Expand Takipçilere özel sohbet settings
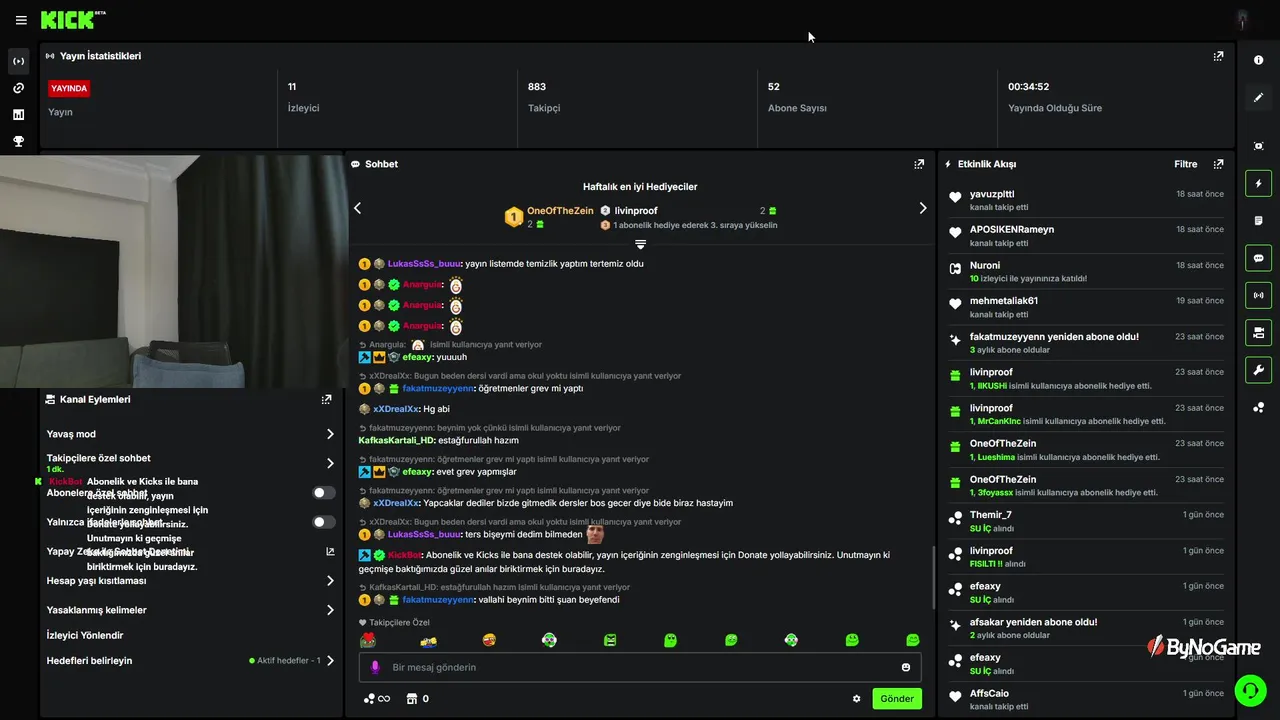The width and height of the screenshot is (1280, 720). click(190, 463)
